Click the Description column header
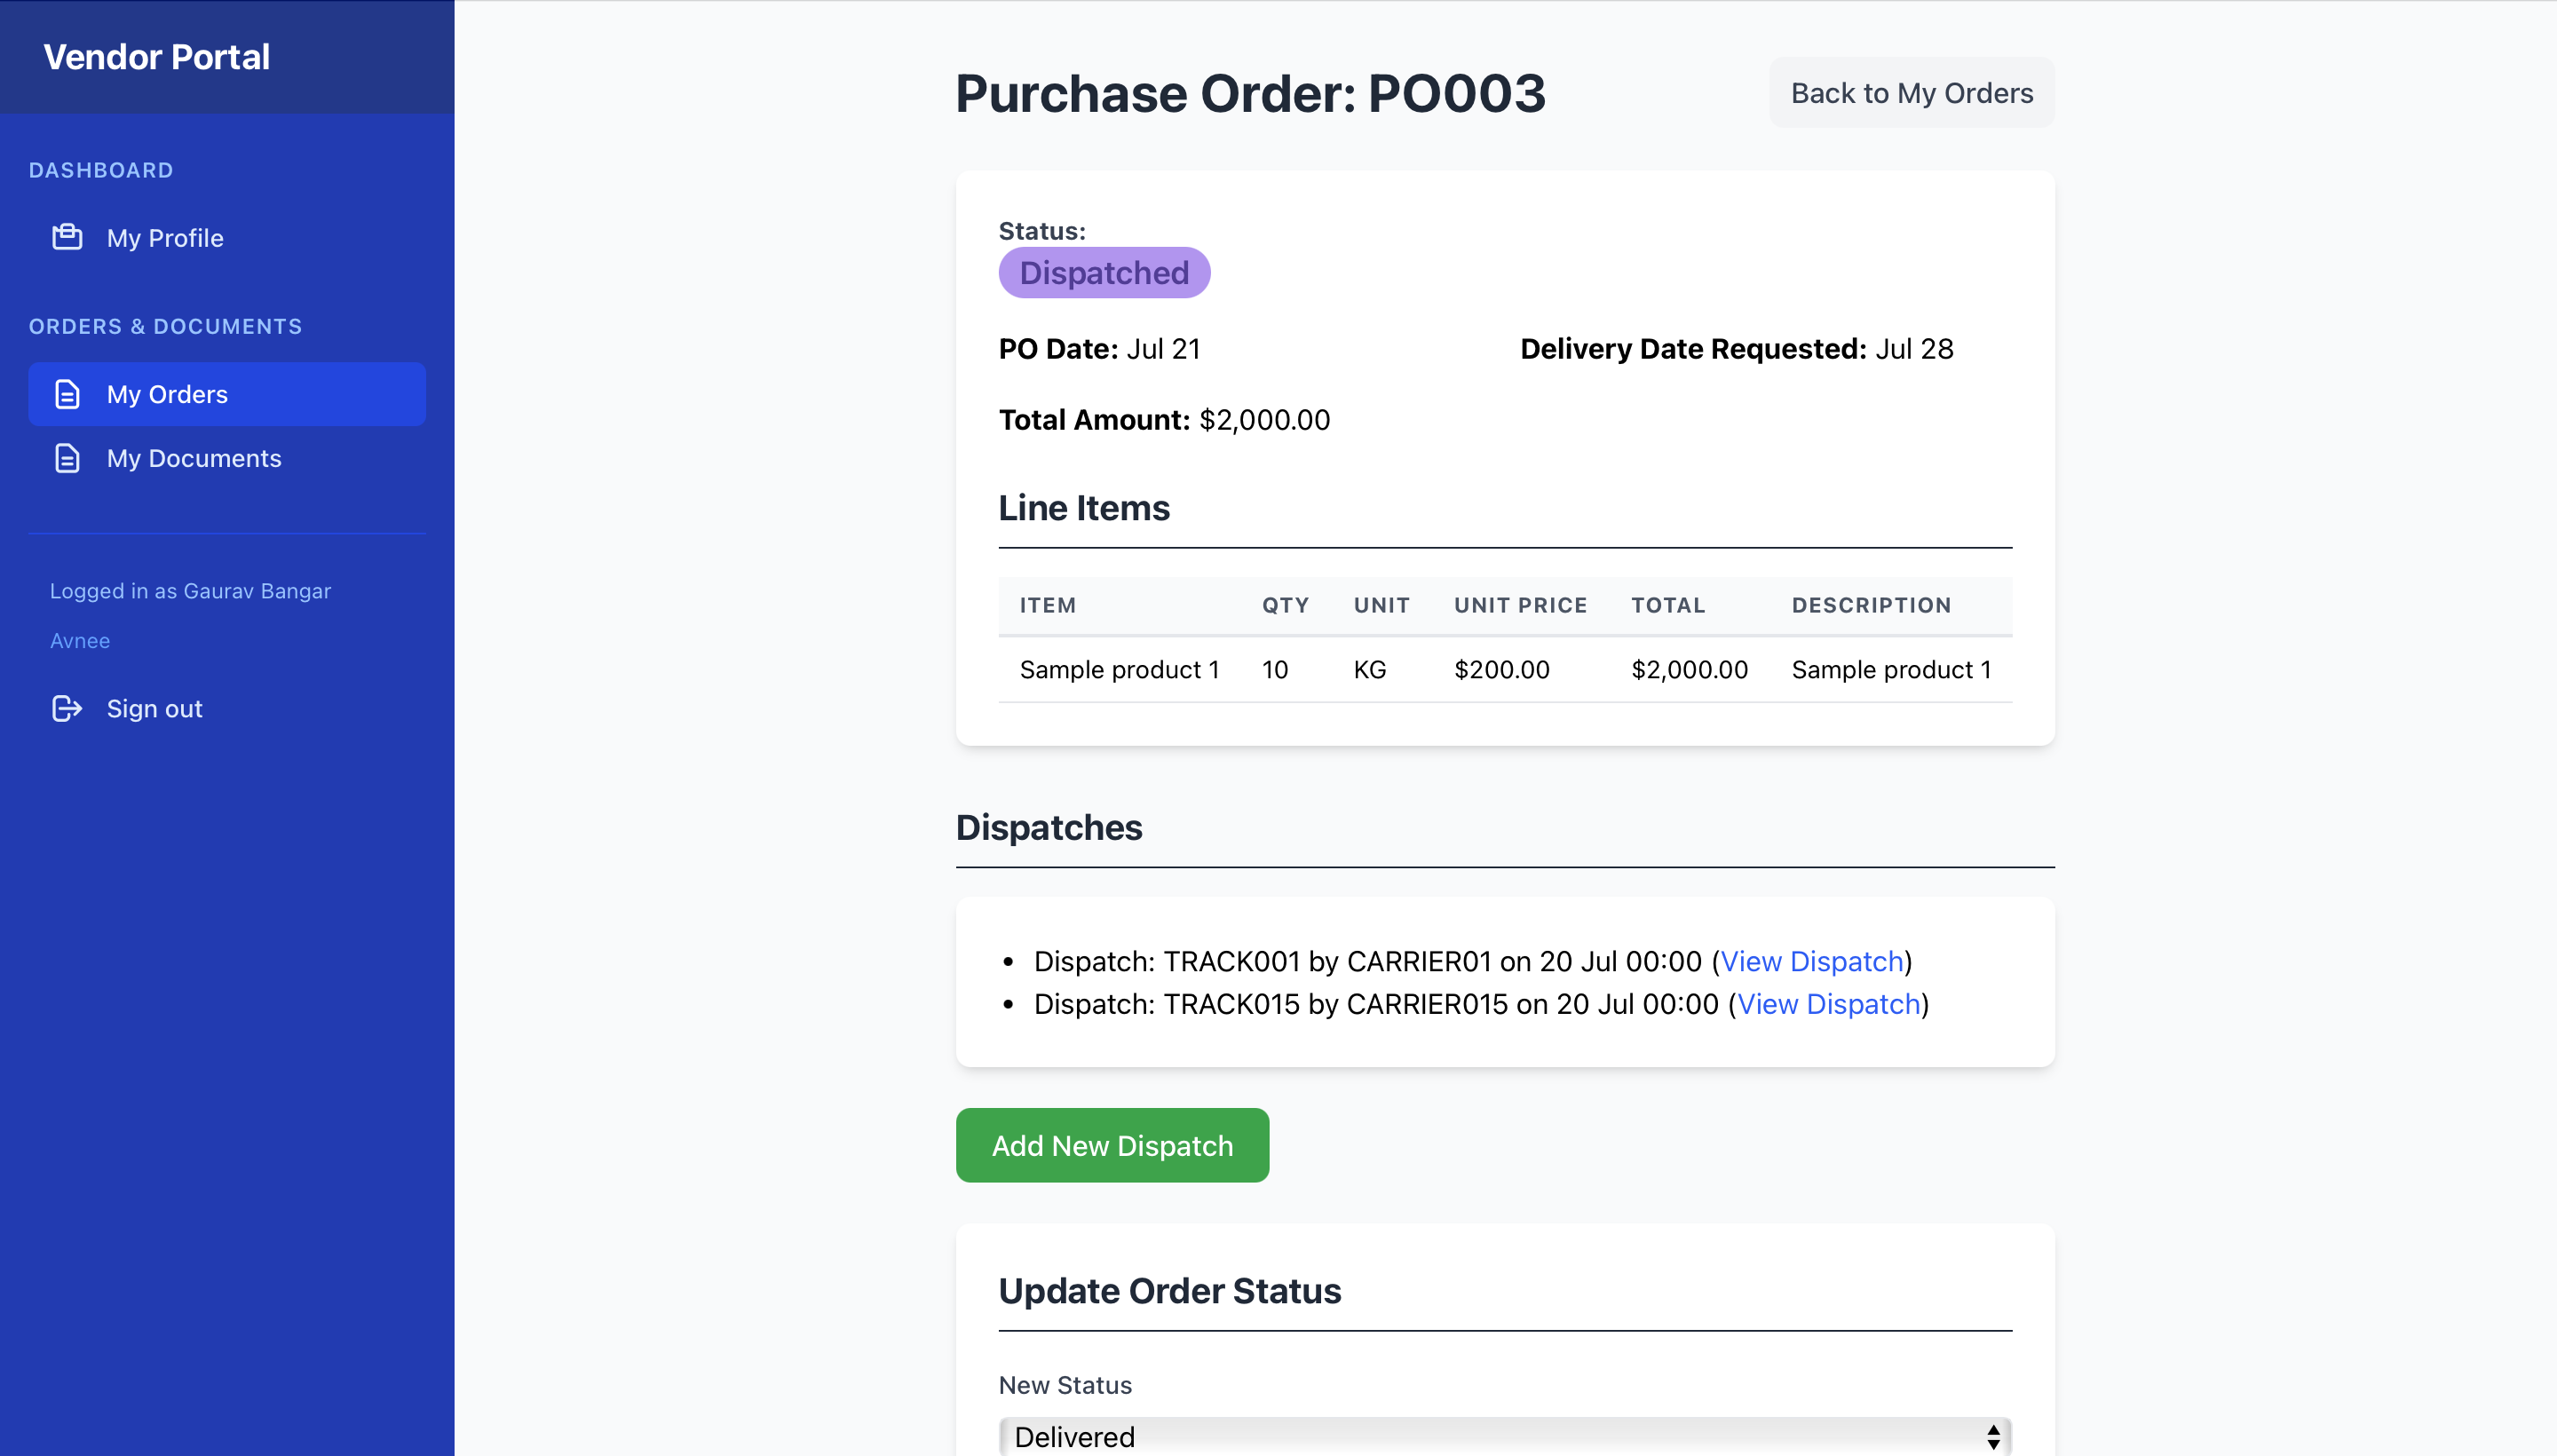This screenshot has height=1456, width=2557. (x=1870, y=605)
